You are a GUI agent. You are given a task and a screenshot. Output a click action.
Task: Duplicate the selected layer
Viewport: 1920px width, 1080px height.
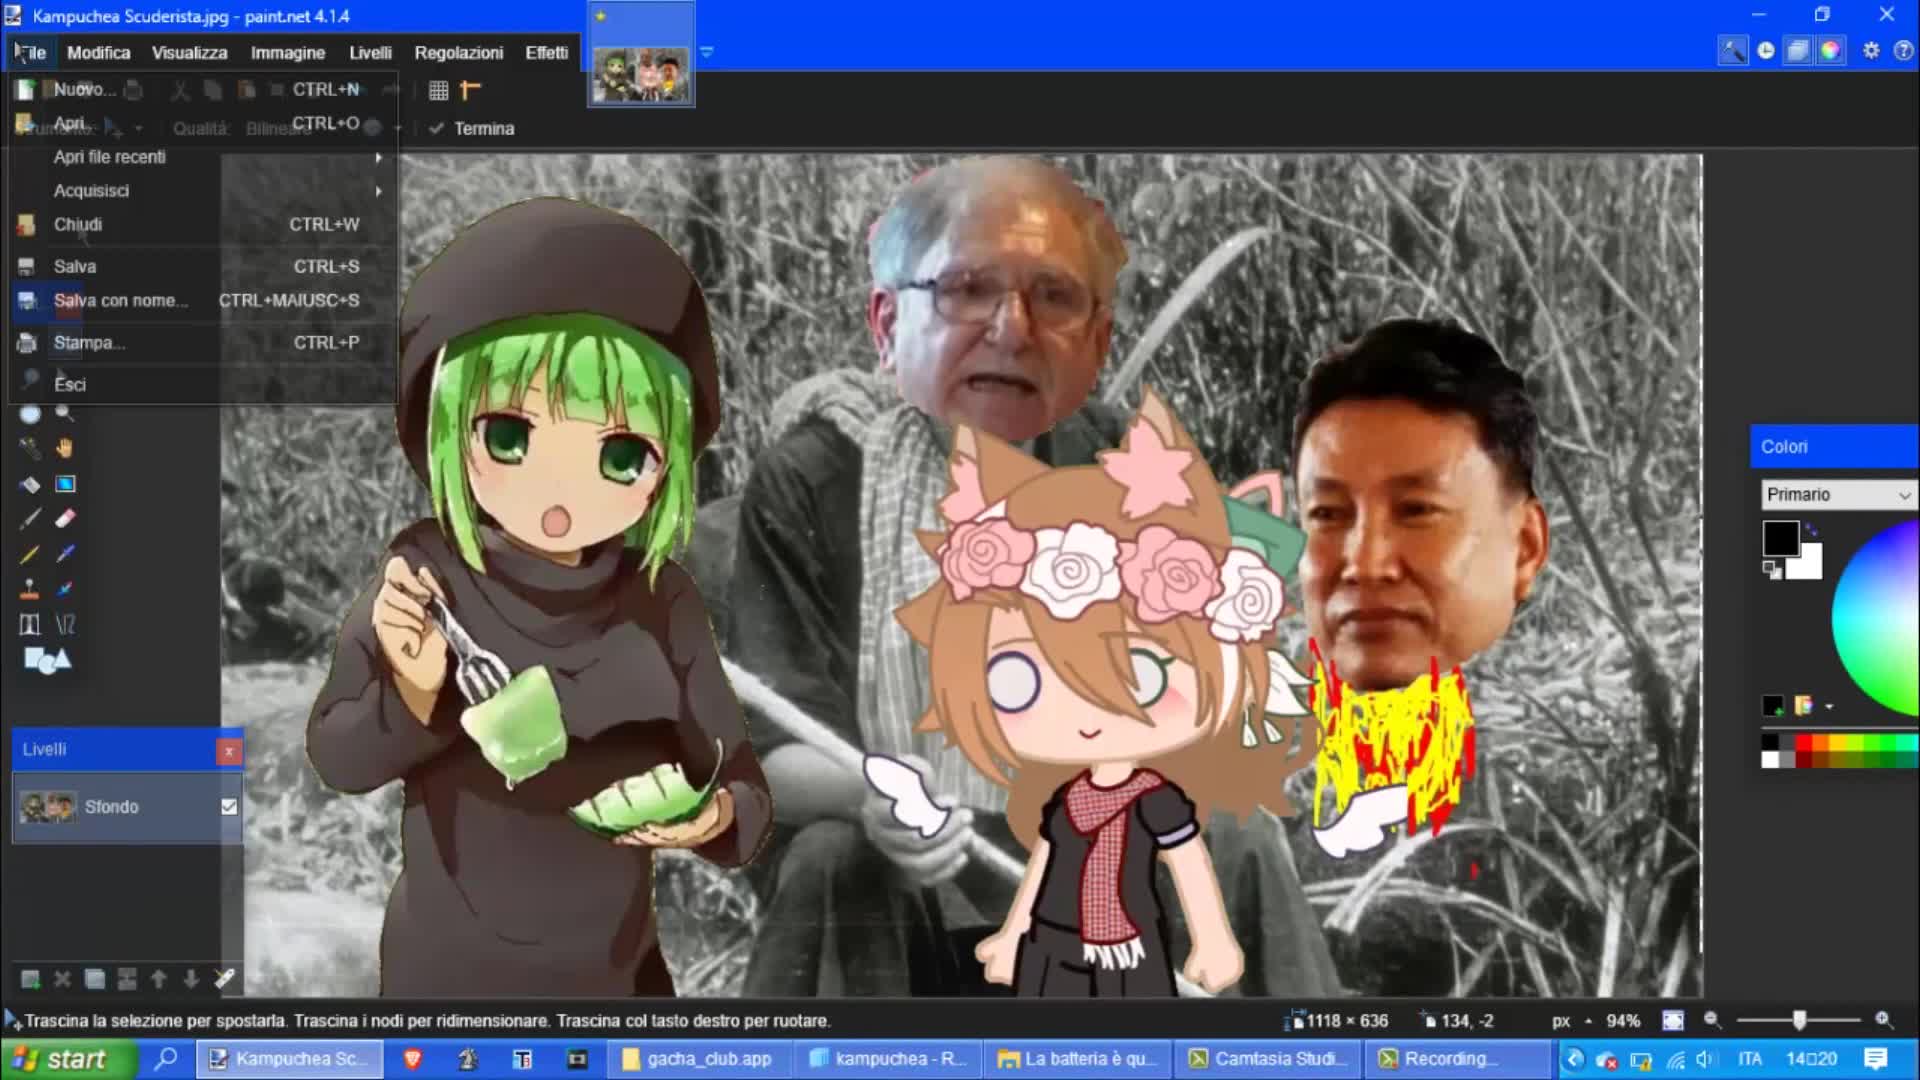tap(94, 978)
